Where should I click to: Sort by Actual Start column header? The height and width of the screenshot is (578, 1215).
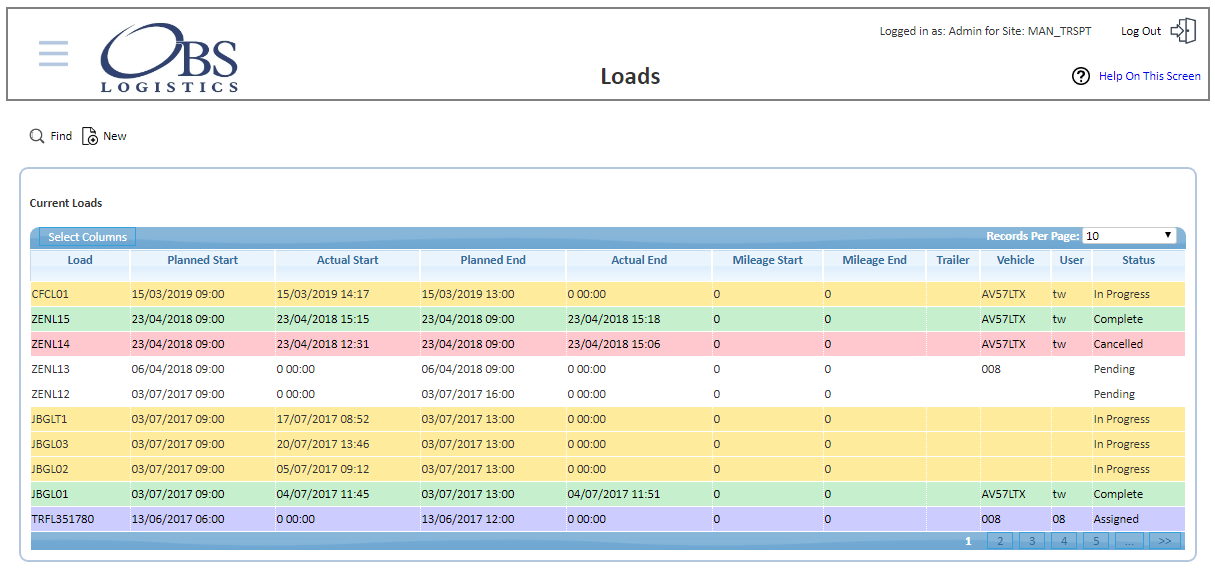click(348, 260)
